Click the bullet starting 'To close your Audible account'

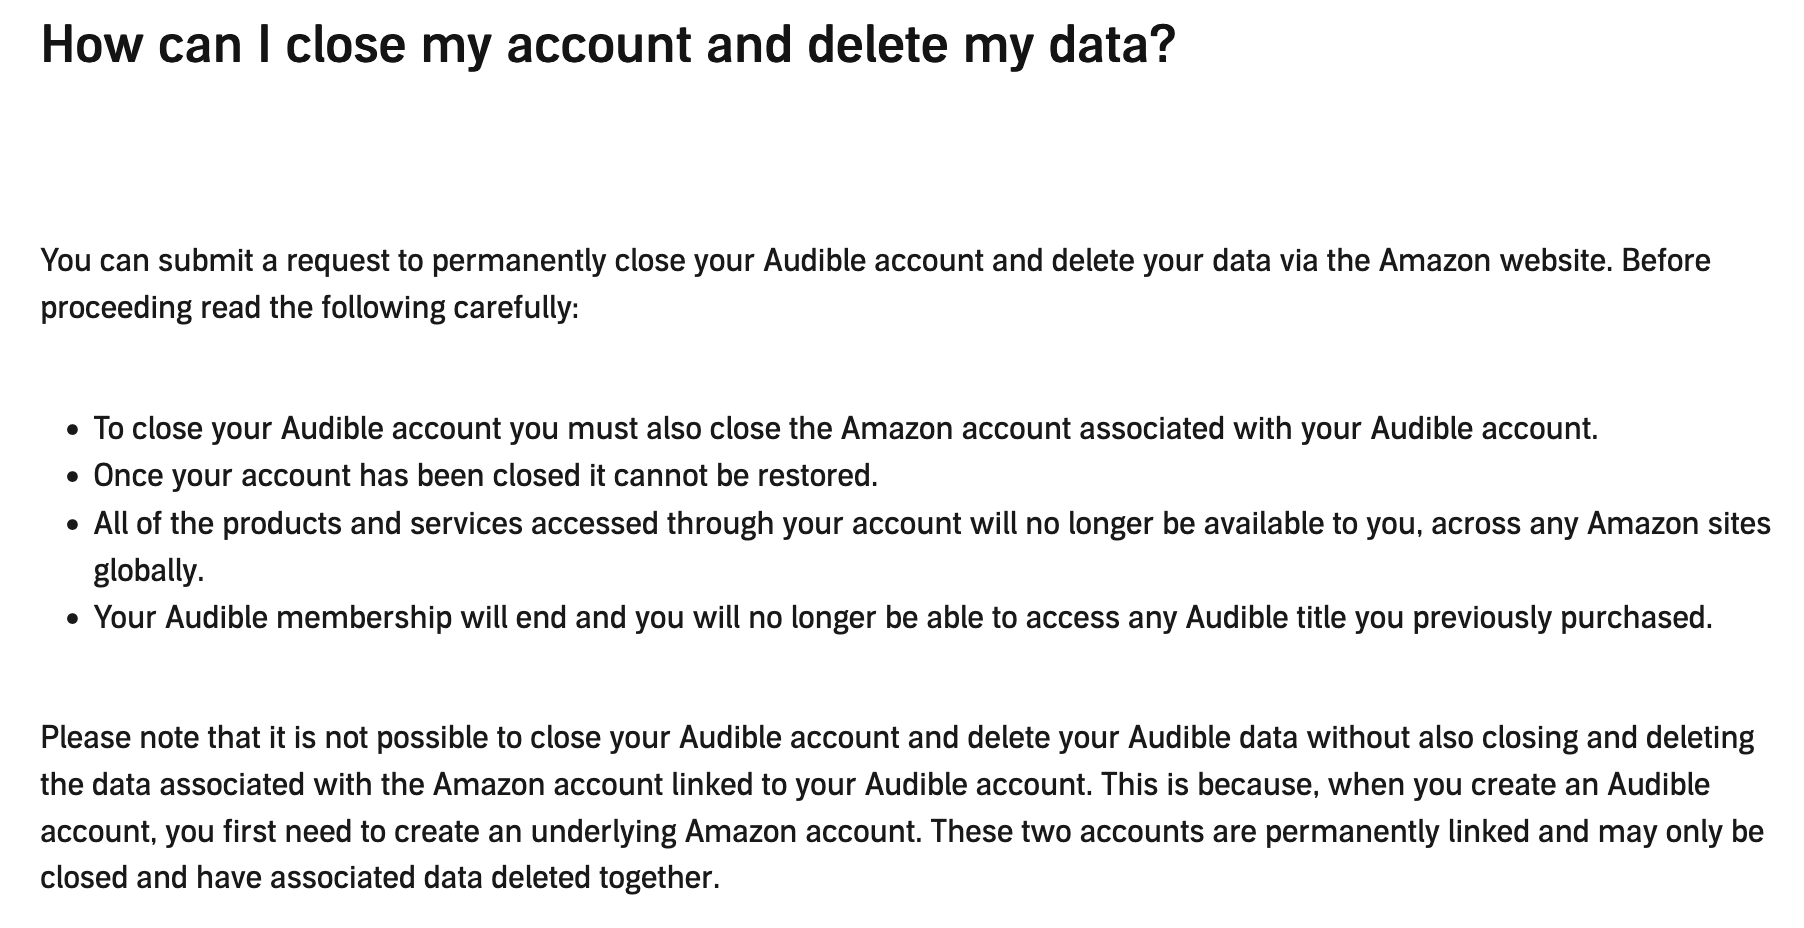coord(845,428)
